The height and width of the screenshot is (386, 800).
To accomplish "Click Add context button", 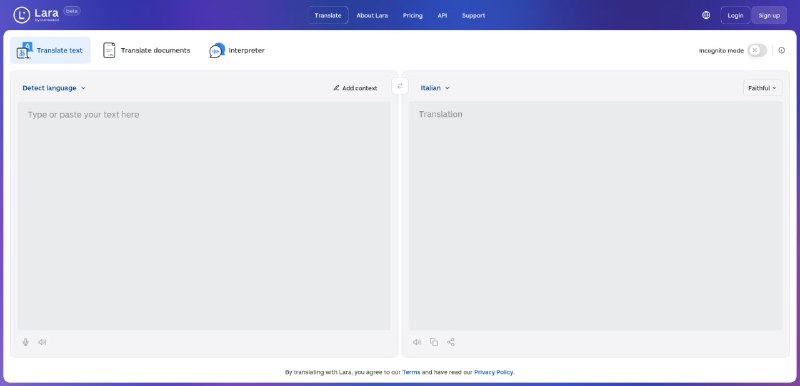I will point(355,88).
